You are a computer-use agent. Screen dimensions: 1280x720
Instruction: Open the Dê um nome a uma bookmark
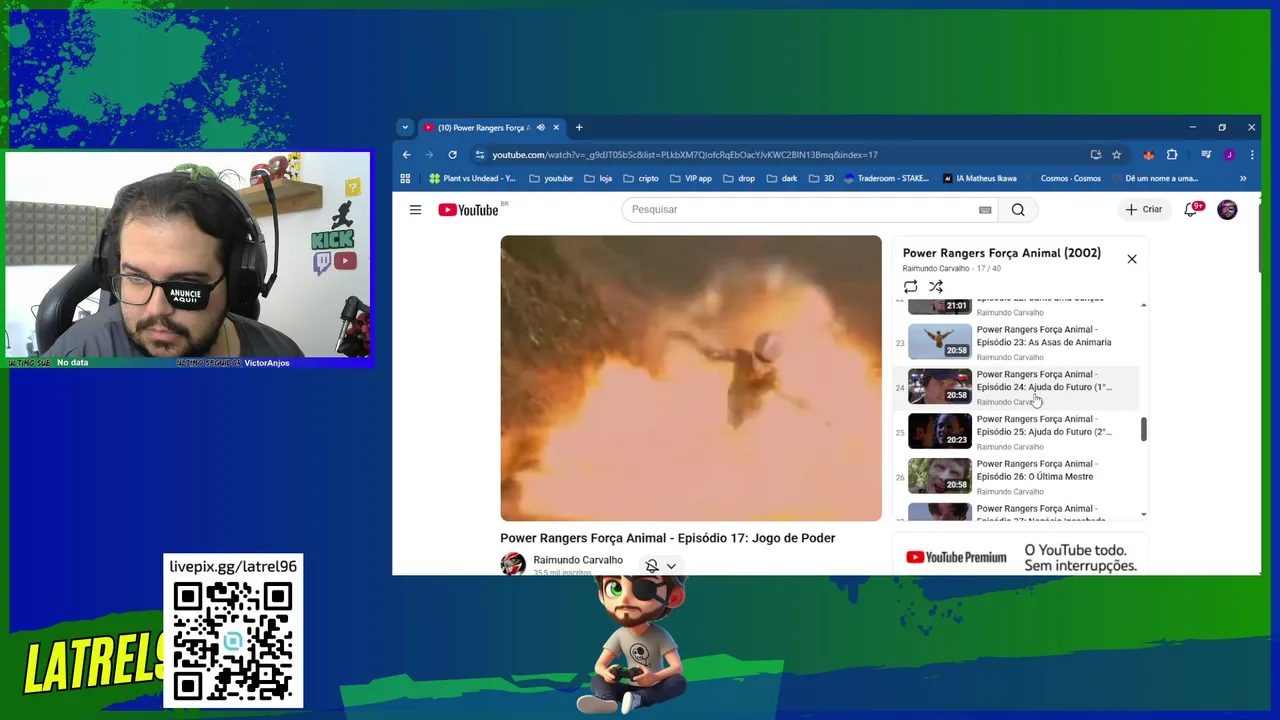[x=1155, y=179]
